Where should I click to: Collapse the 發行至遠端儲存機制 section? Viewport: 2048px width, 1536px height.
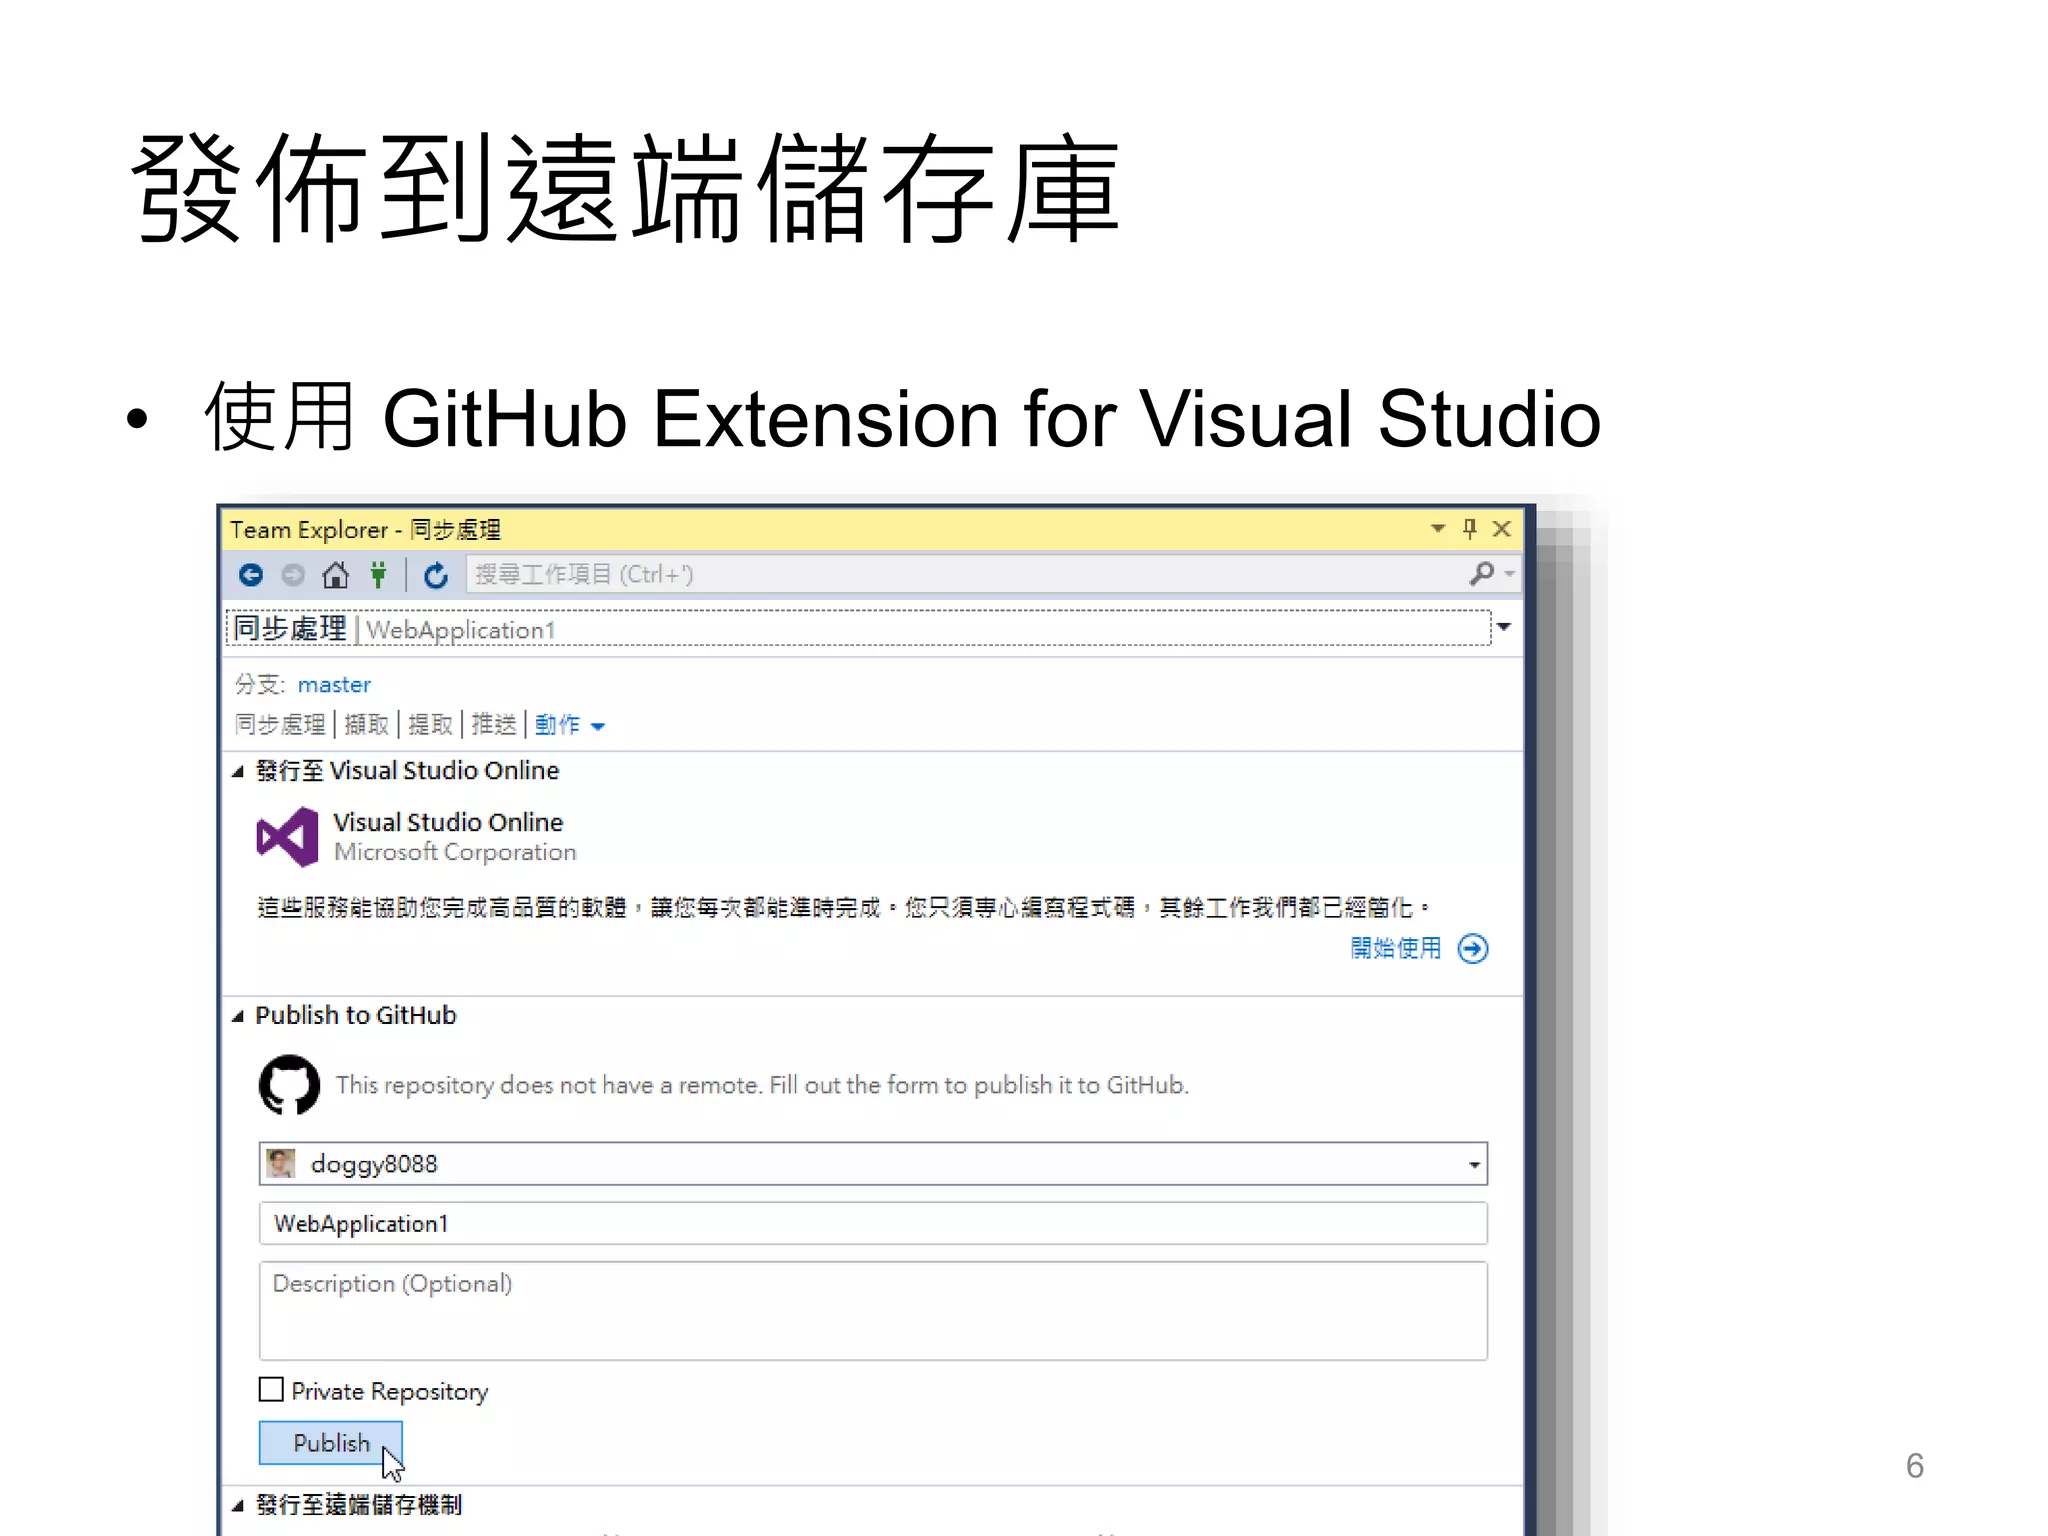click(x=238, y=1505)
